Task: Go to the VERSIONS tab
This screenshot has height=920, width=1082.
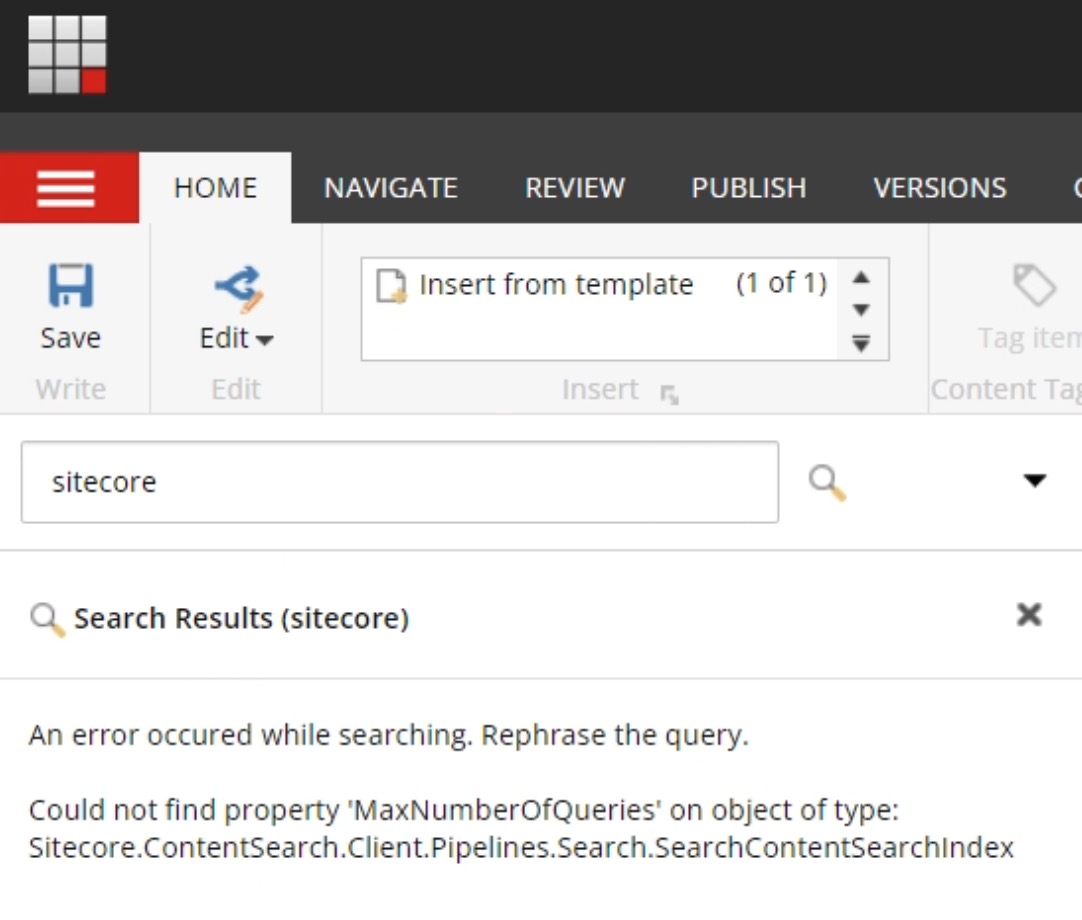Action: click(x=939, y=188)
